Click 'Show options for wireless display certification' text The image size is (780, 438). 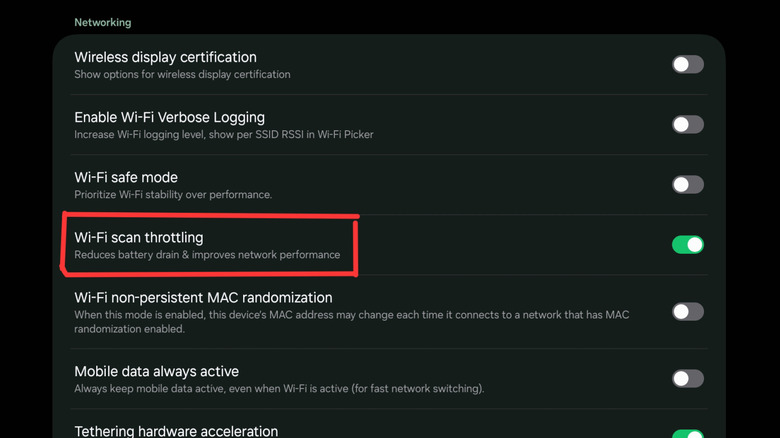point(182,75)
